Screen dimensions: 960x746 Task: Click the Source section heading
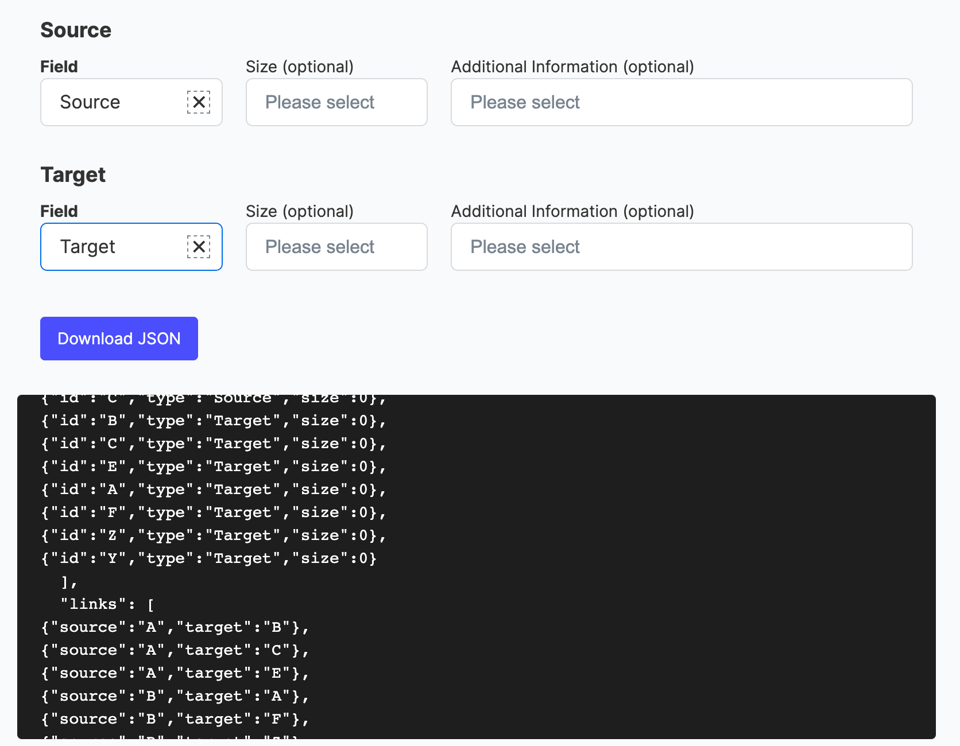pyautogui.click(x=76, y=30)
